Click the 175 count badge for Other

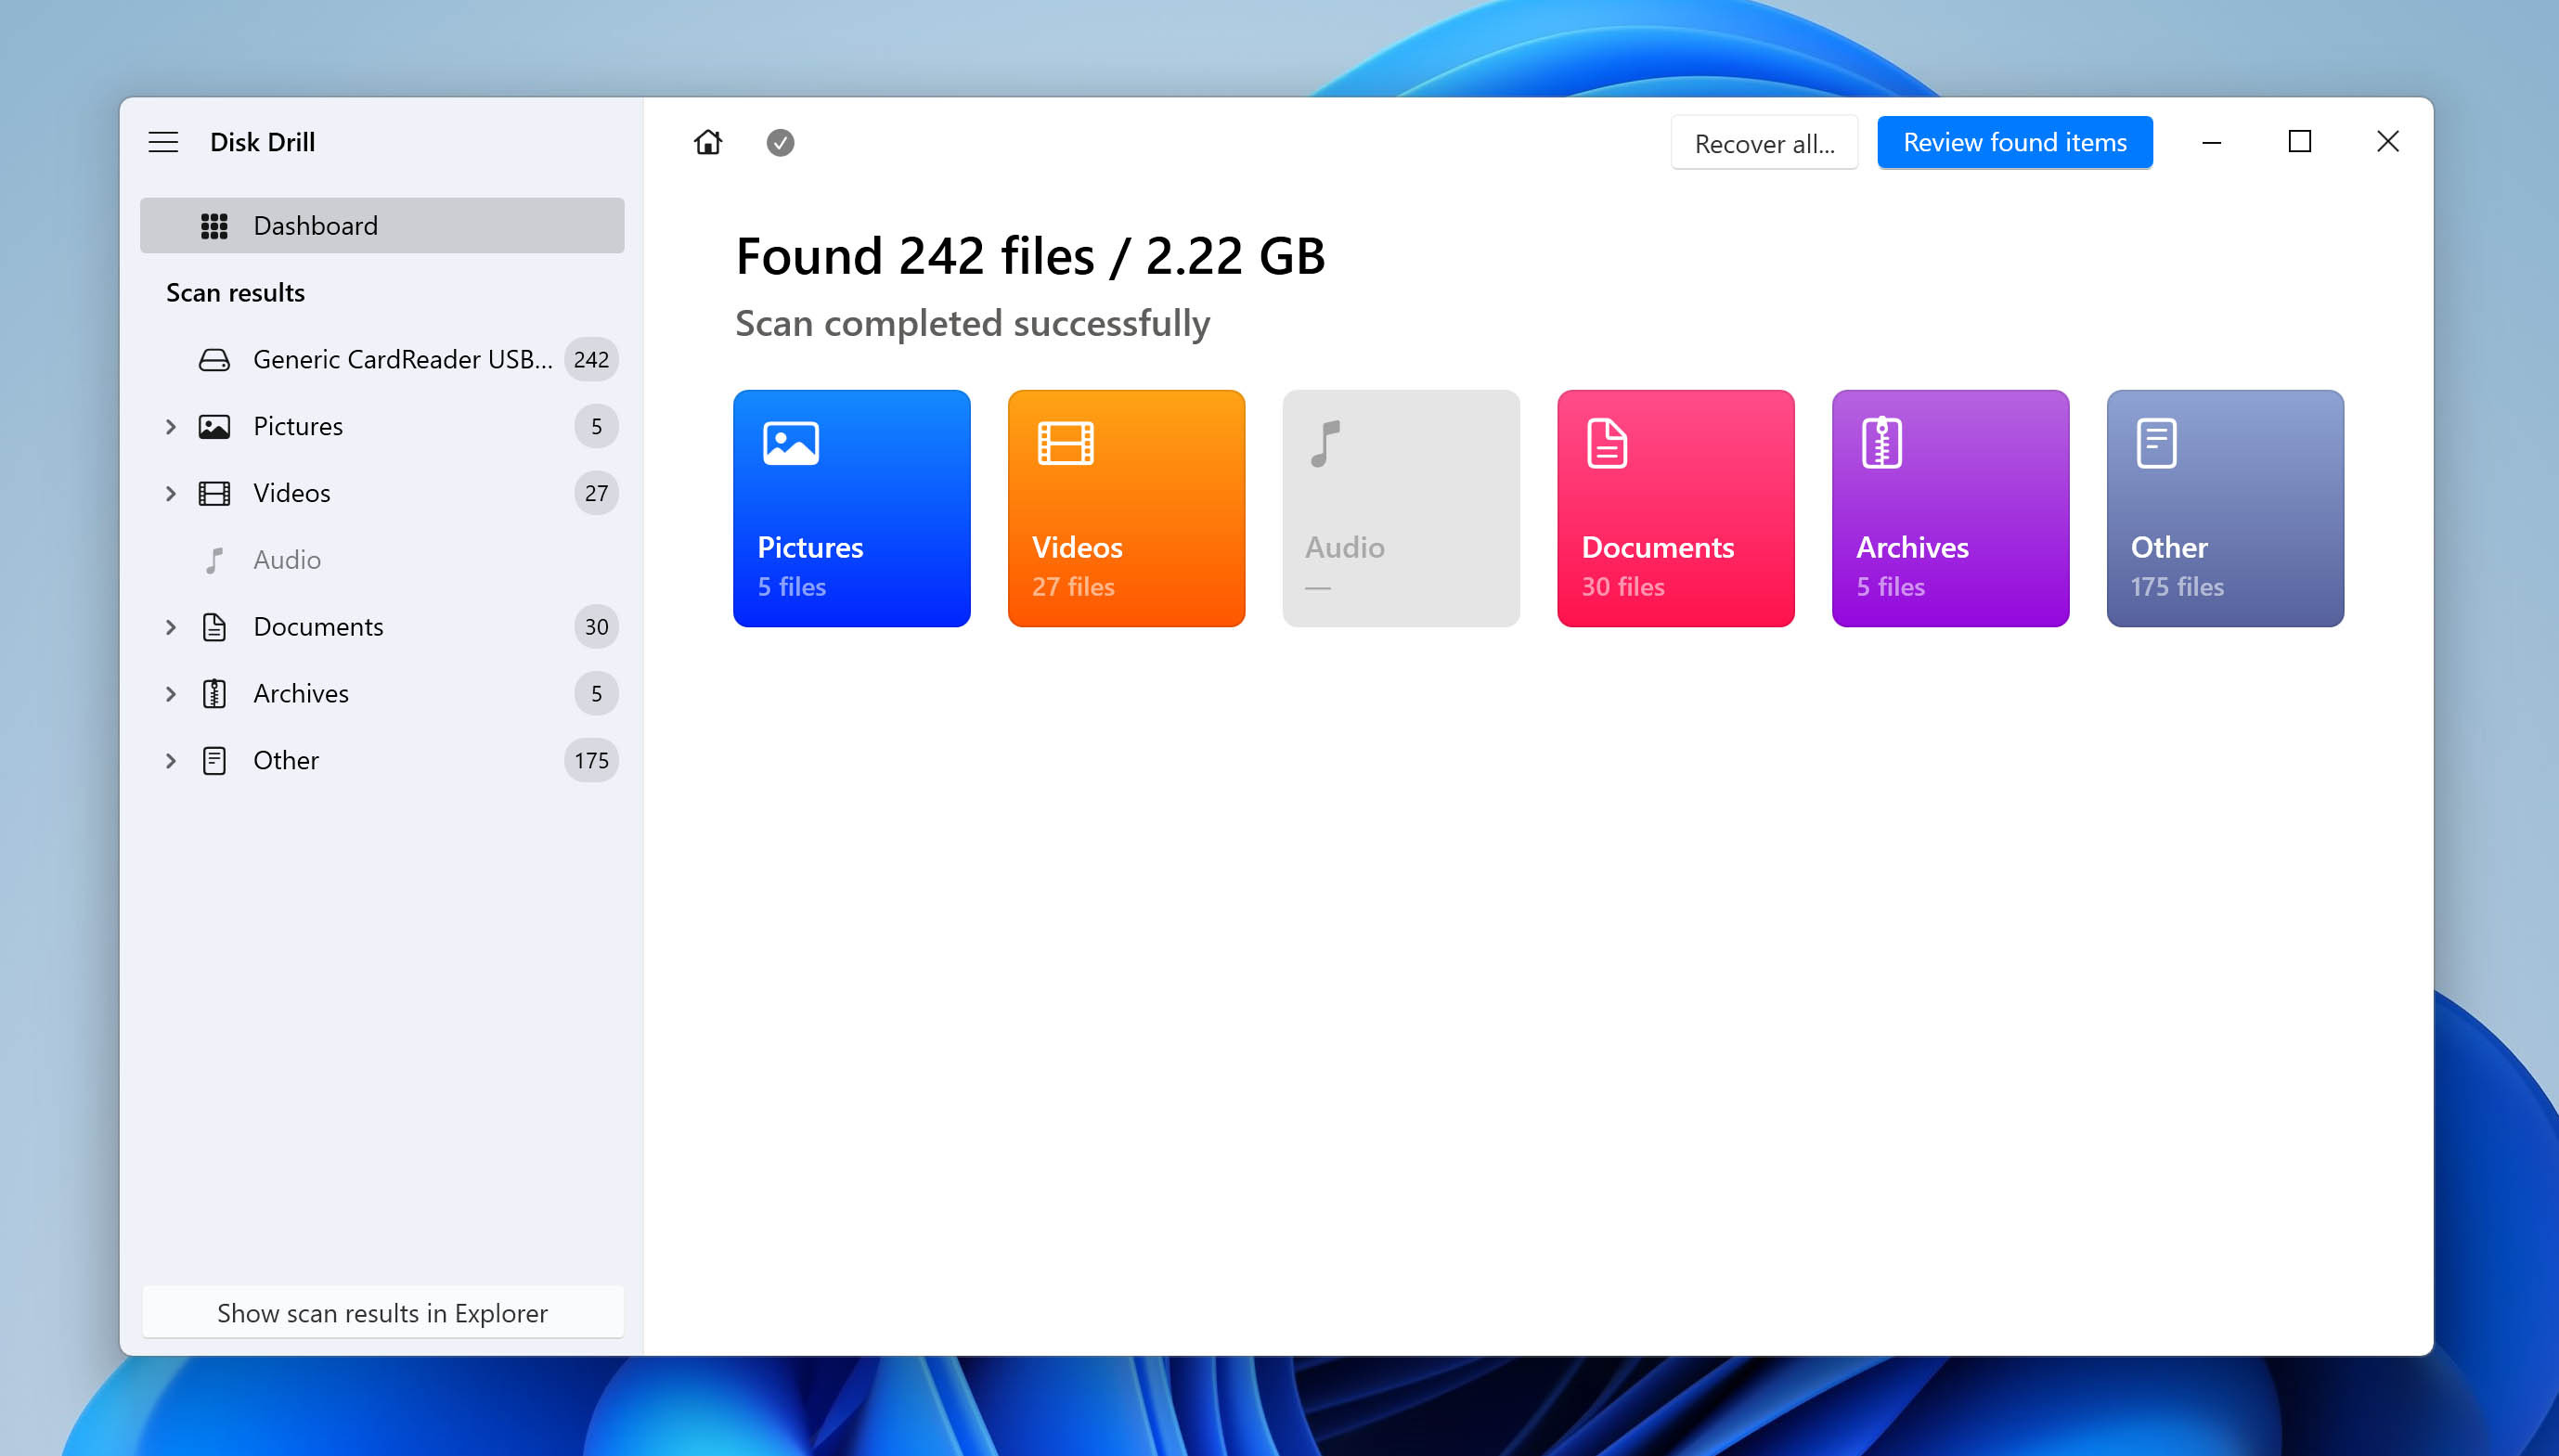point(591,761)
